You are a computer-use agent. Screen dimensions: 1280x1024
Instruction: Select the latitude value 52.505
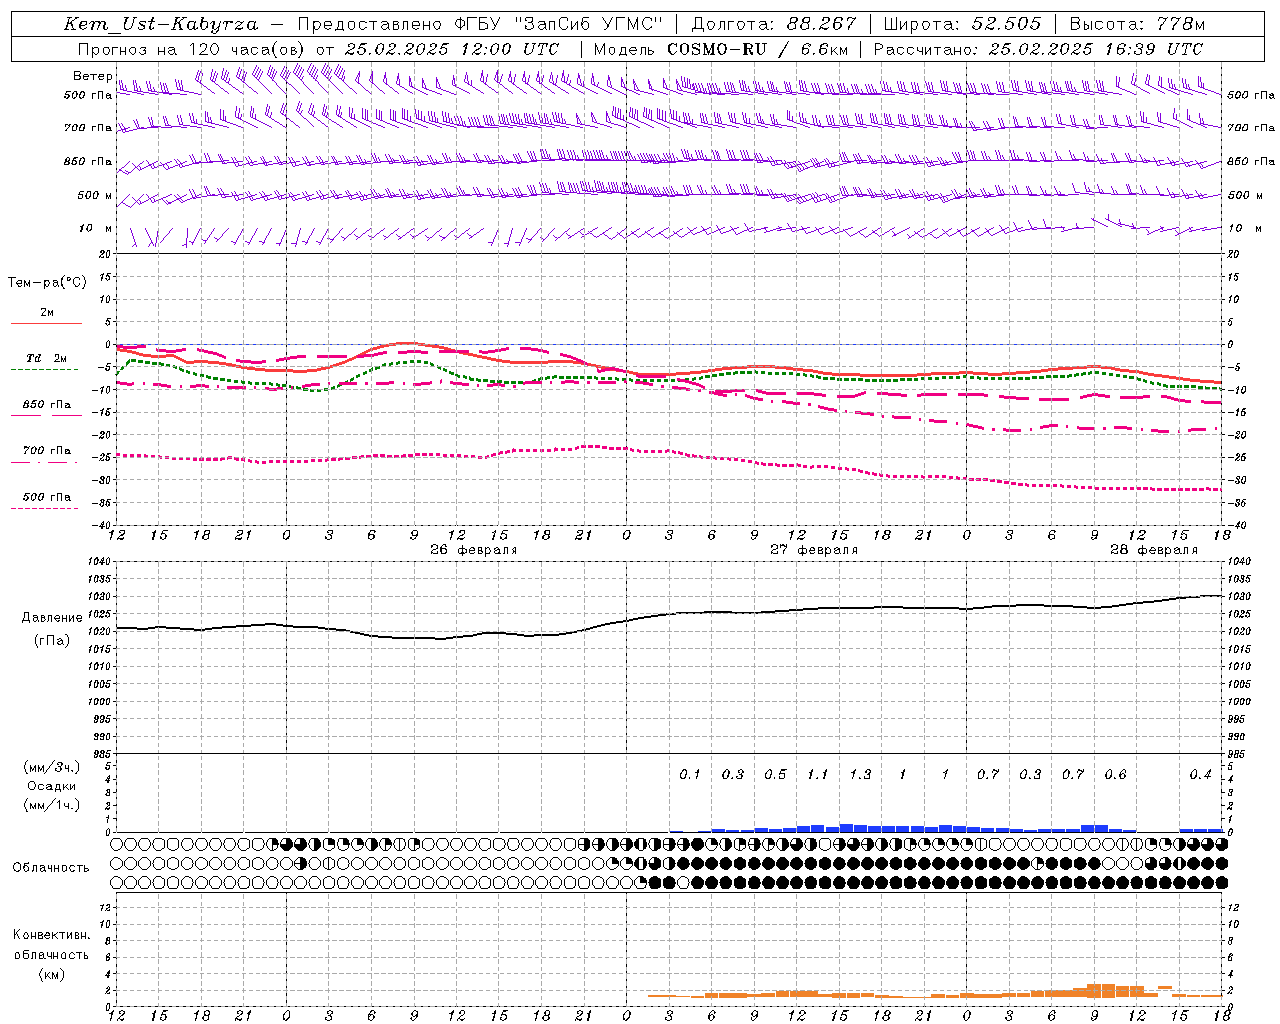1006,24
